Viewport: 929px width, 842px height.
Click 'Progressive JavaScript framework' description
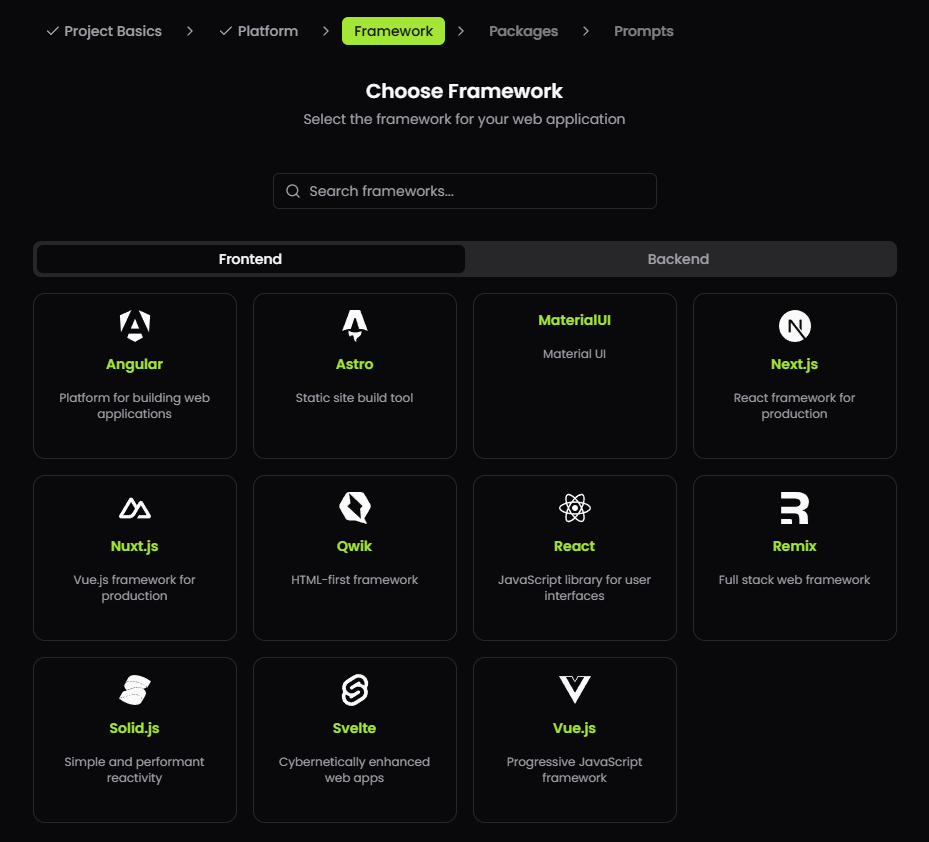[574, 770]
